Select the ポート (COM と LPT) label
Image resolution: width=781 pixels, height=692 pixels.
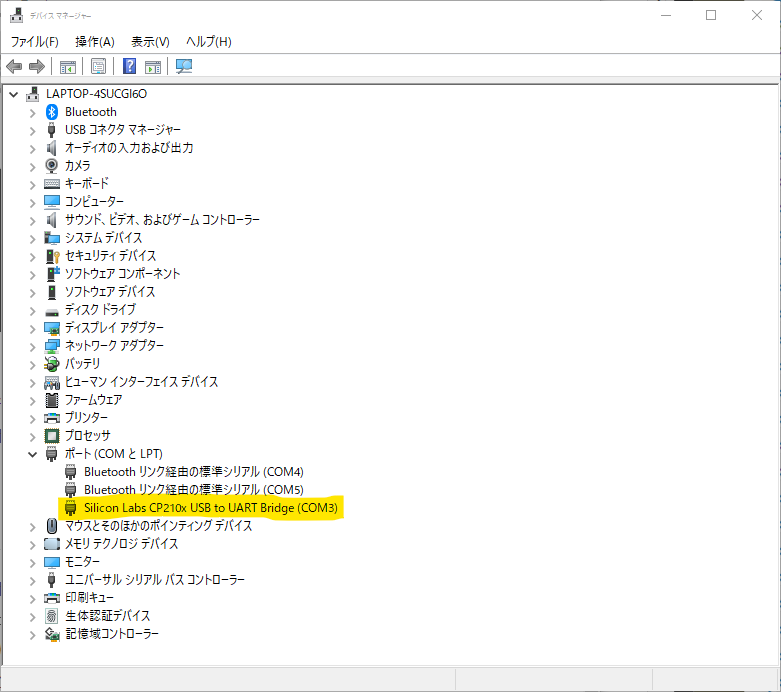coord(114,453)
